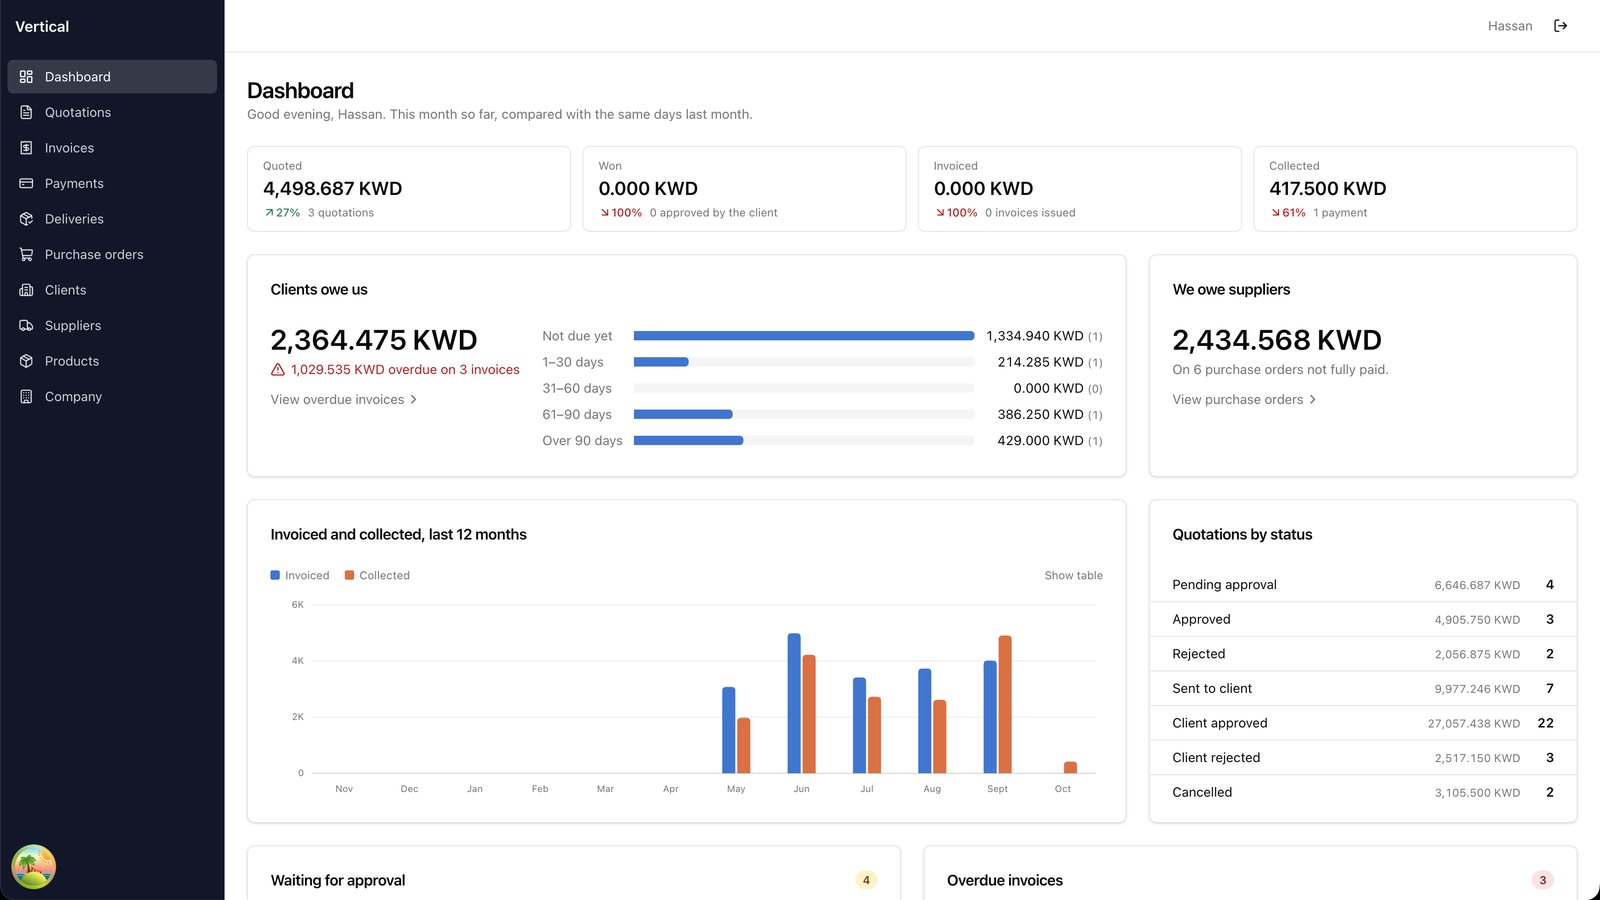Select the Client approved status row
This screenshot has height=900, width=1600.
[1363, 723]
